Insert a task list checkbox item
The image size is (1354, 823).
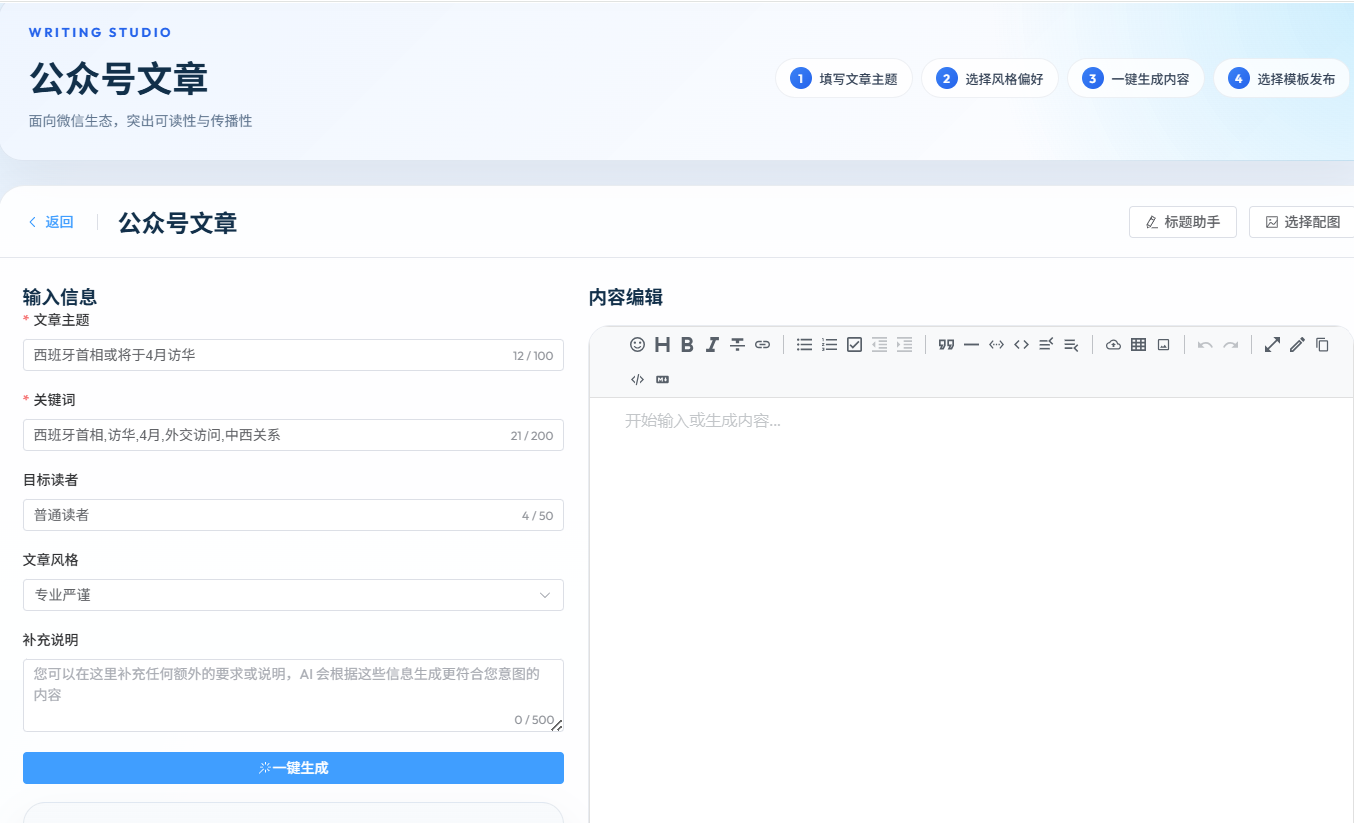[x=854, y=345]
